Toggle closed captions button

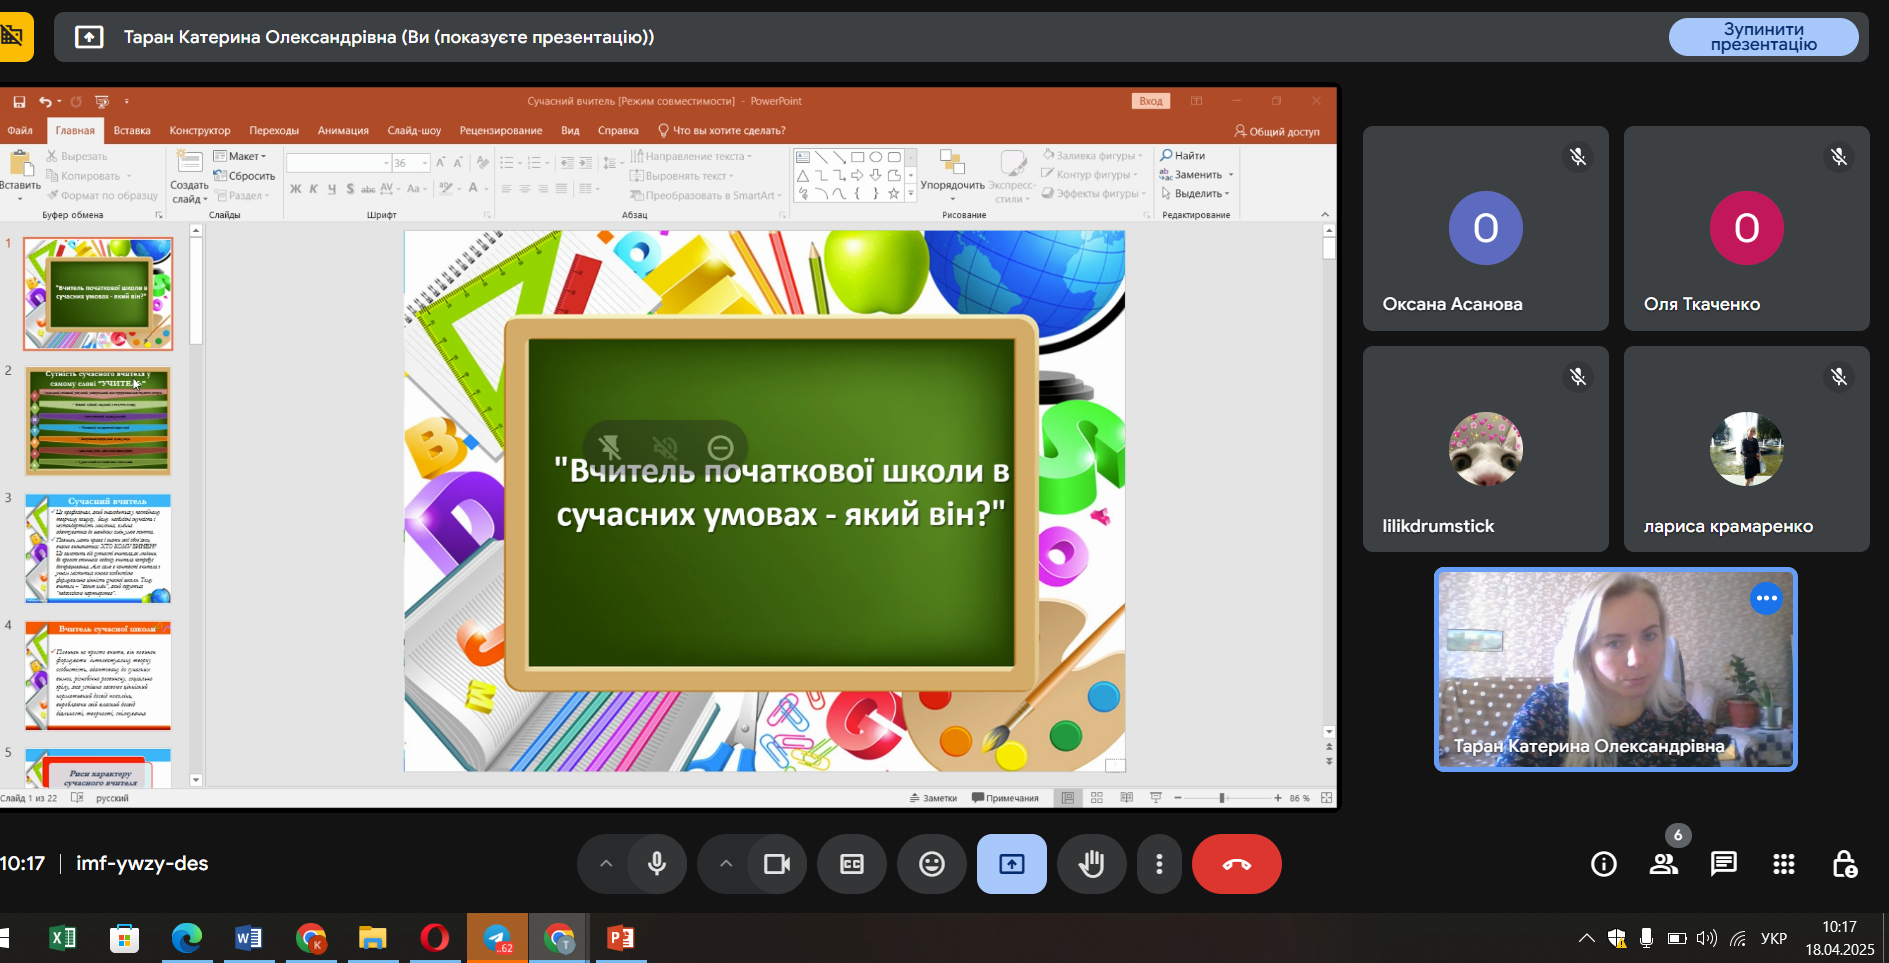click(x=851, y=864)
